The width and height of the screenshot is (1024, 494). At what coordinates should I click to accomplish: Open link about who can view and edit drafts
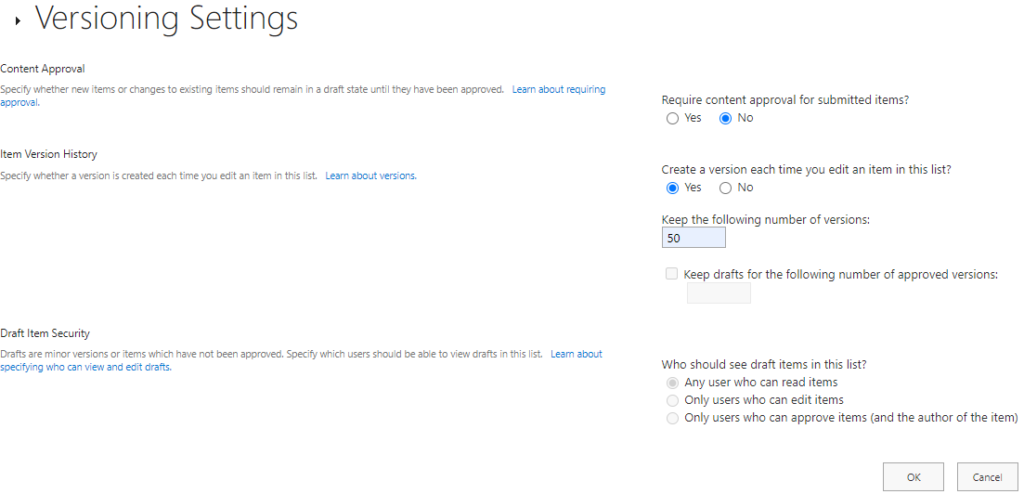coord(85,367)
